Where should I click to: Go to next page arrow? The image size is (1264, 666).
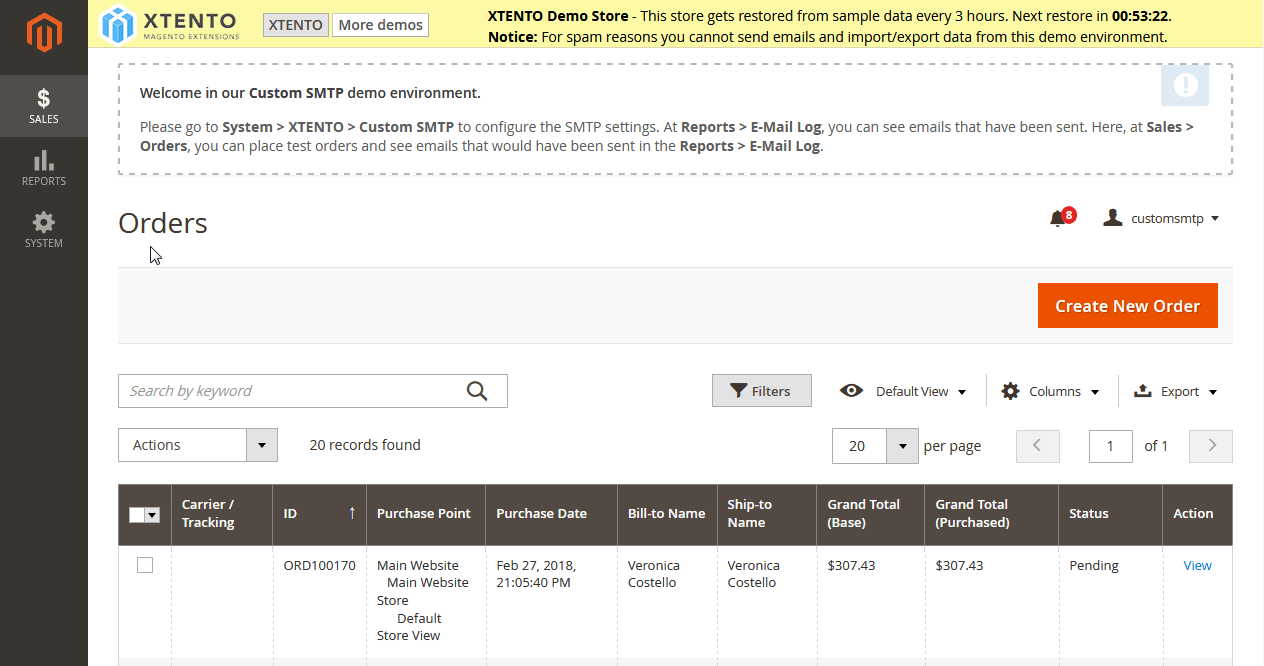pyautogui.click(x=1211, y=446)
